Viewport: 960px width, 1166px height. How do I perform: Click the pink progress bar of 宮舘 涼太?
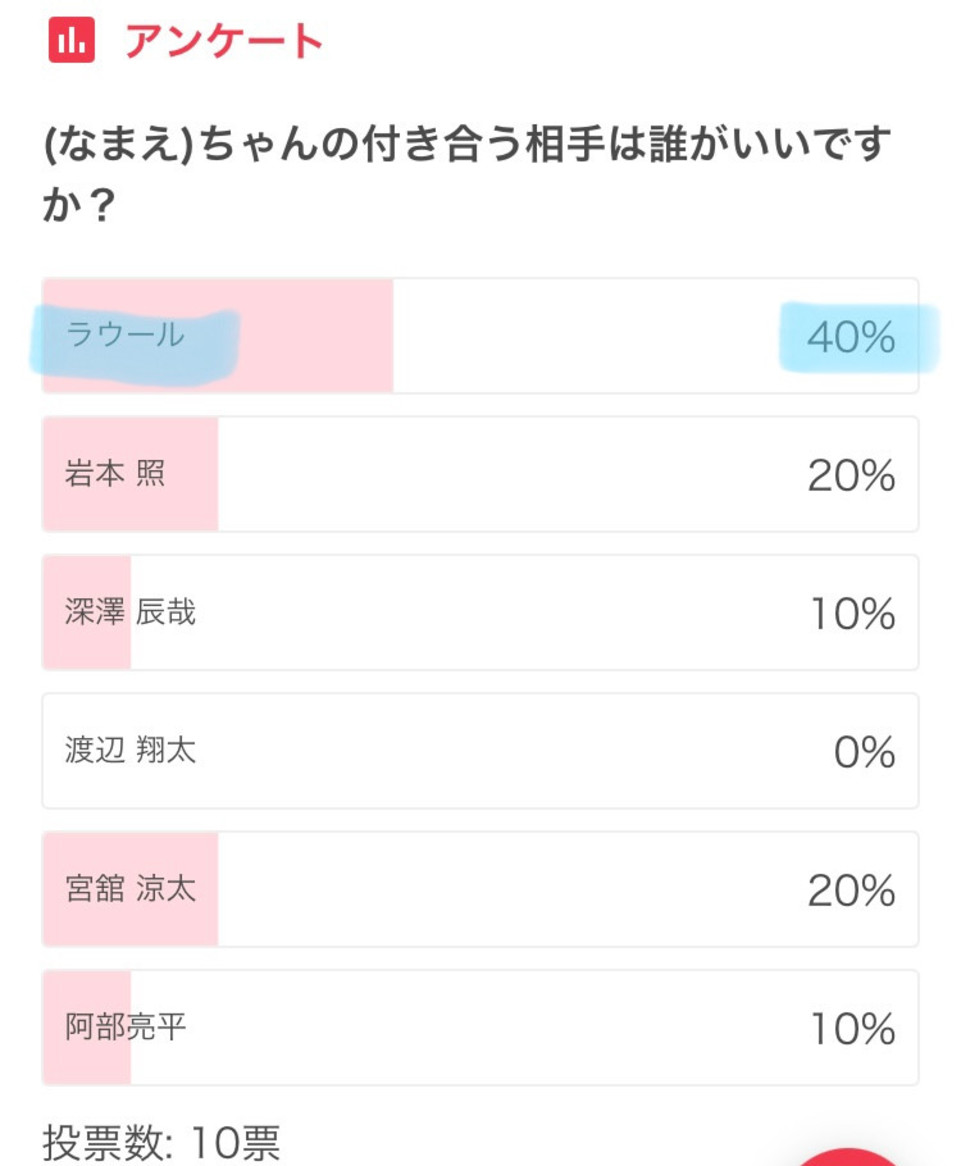tap(130, 889)
